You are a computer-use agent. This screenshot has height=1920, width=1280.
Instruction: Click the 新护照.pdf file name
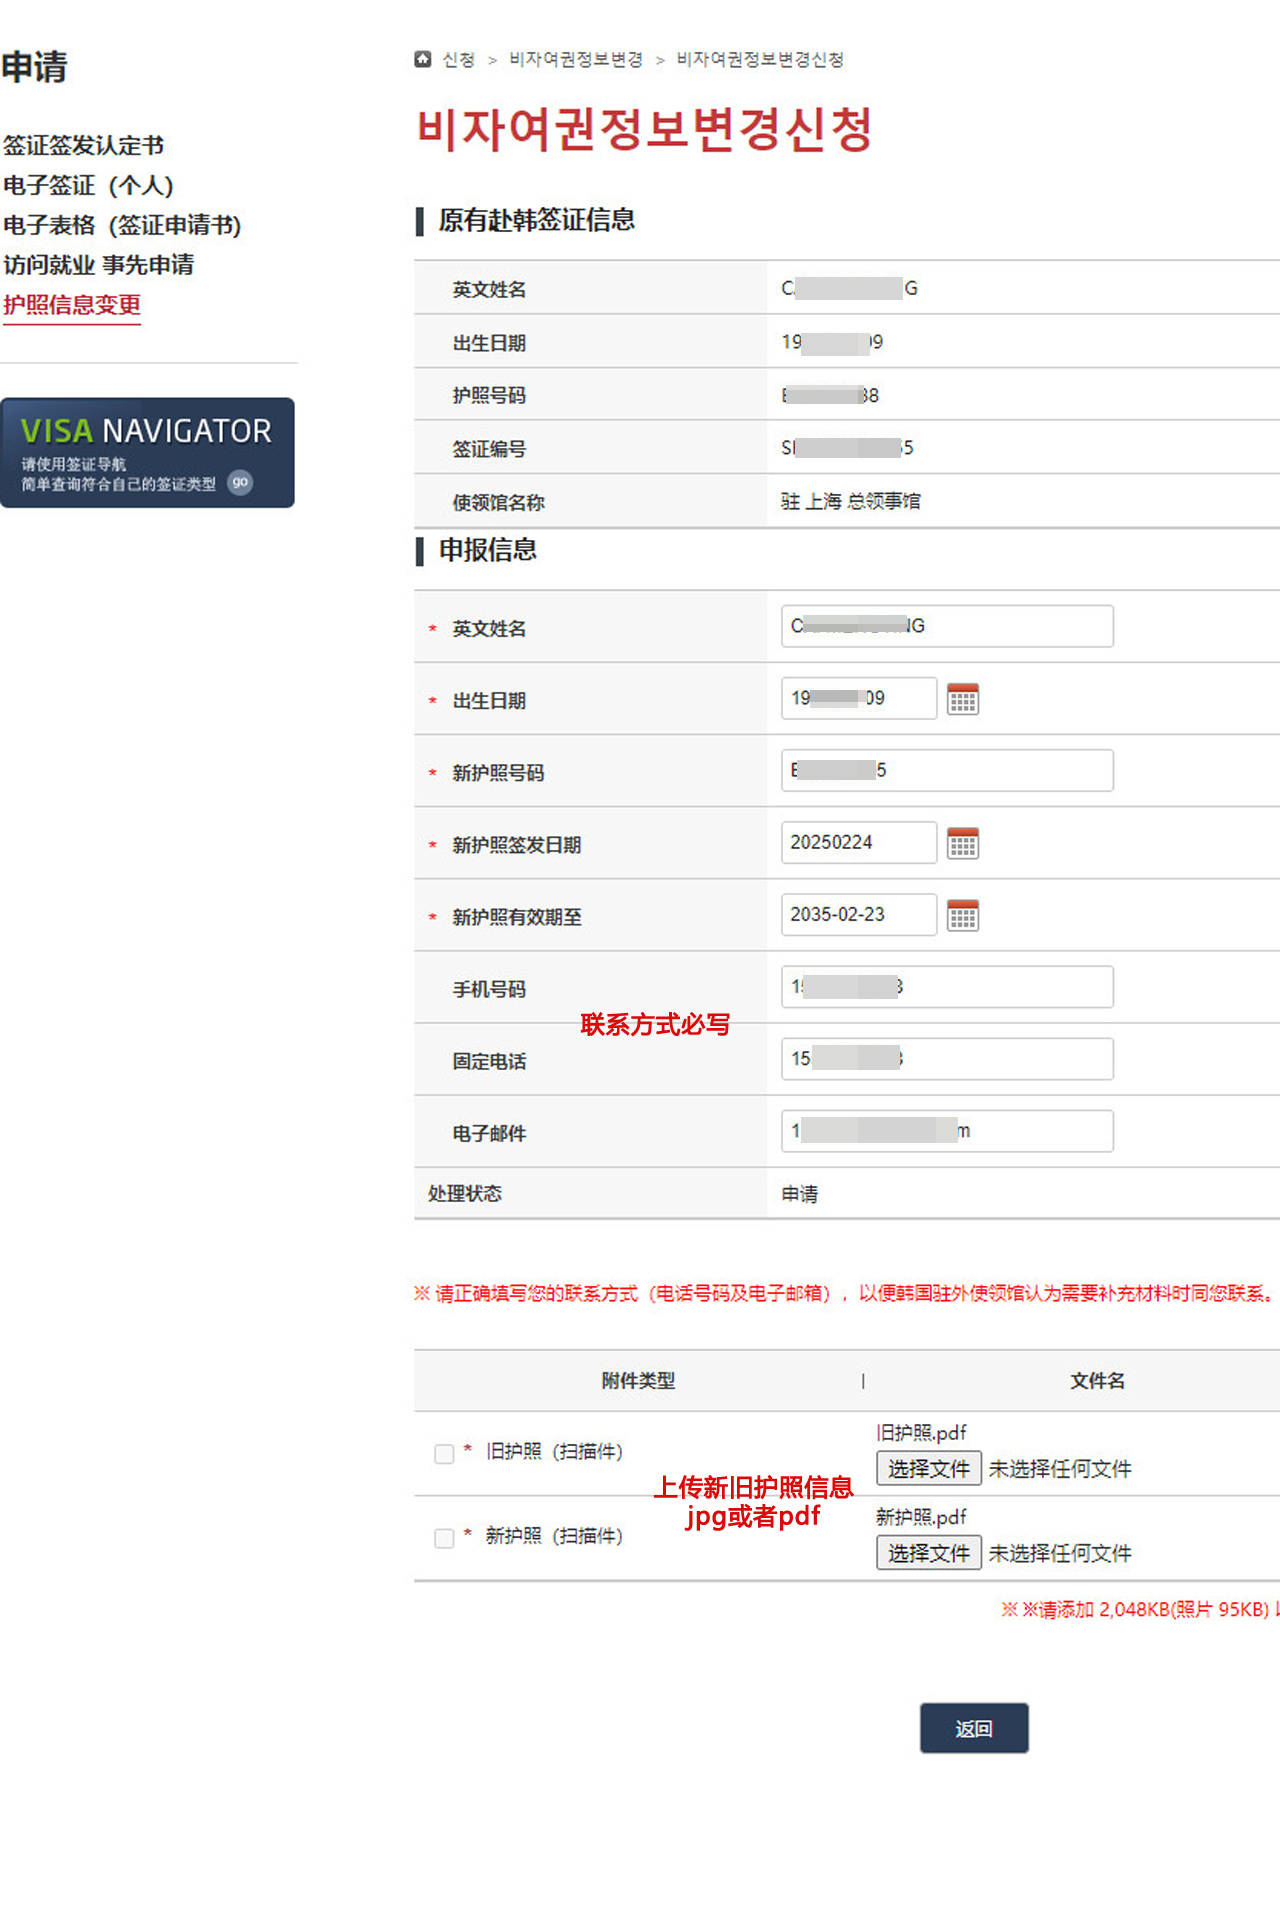[921, 1516]
